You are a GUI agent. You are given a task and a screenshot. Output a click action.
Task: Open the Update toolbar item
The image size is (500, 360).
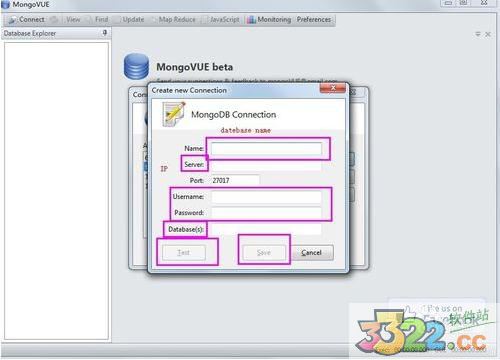(x=133, y=20)
